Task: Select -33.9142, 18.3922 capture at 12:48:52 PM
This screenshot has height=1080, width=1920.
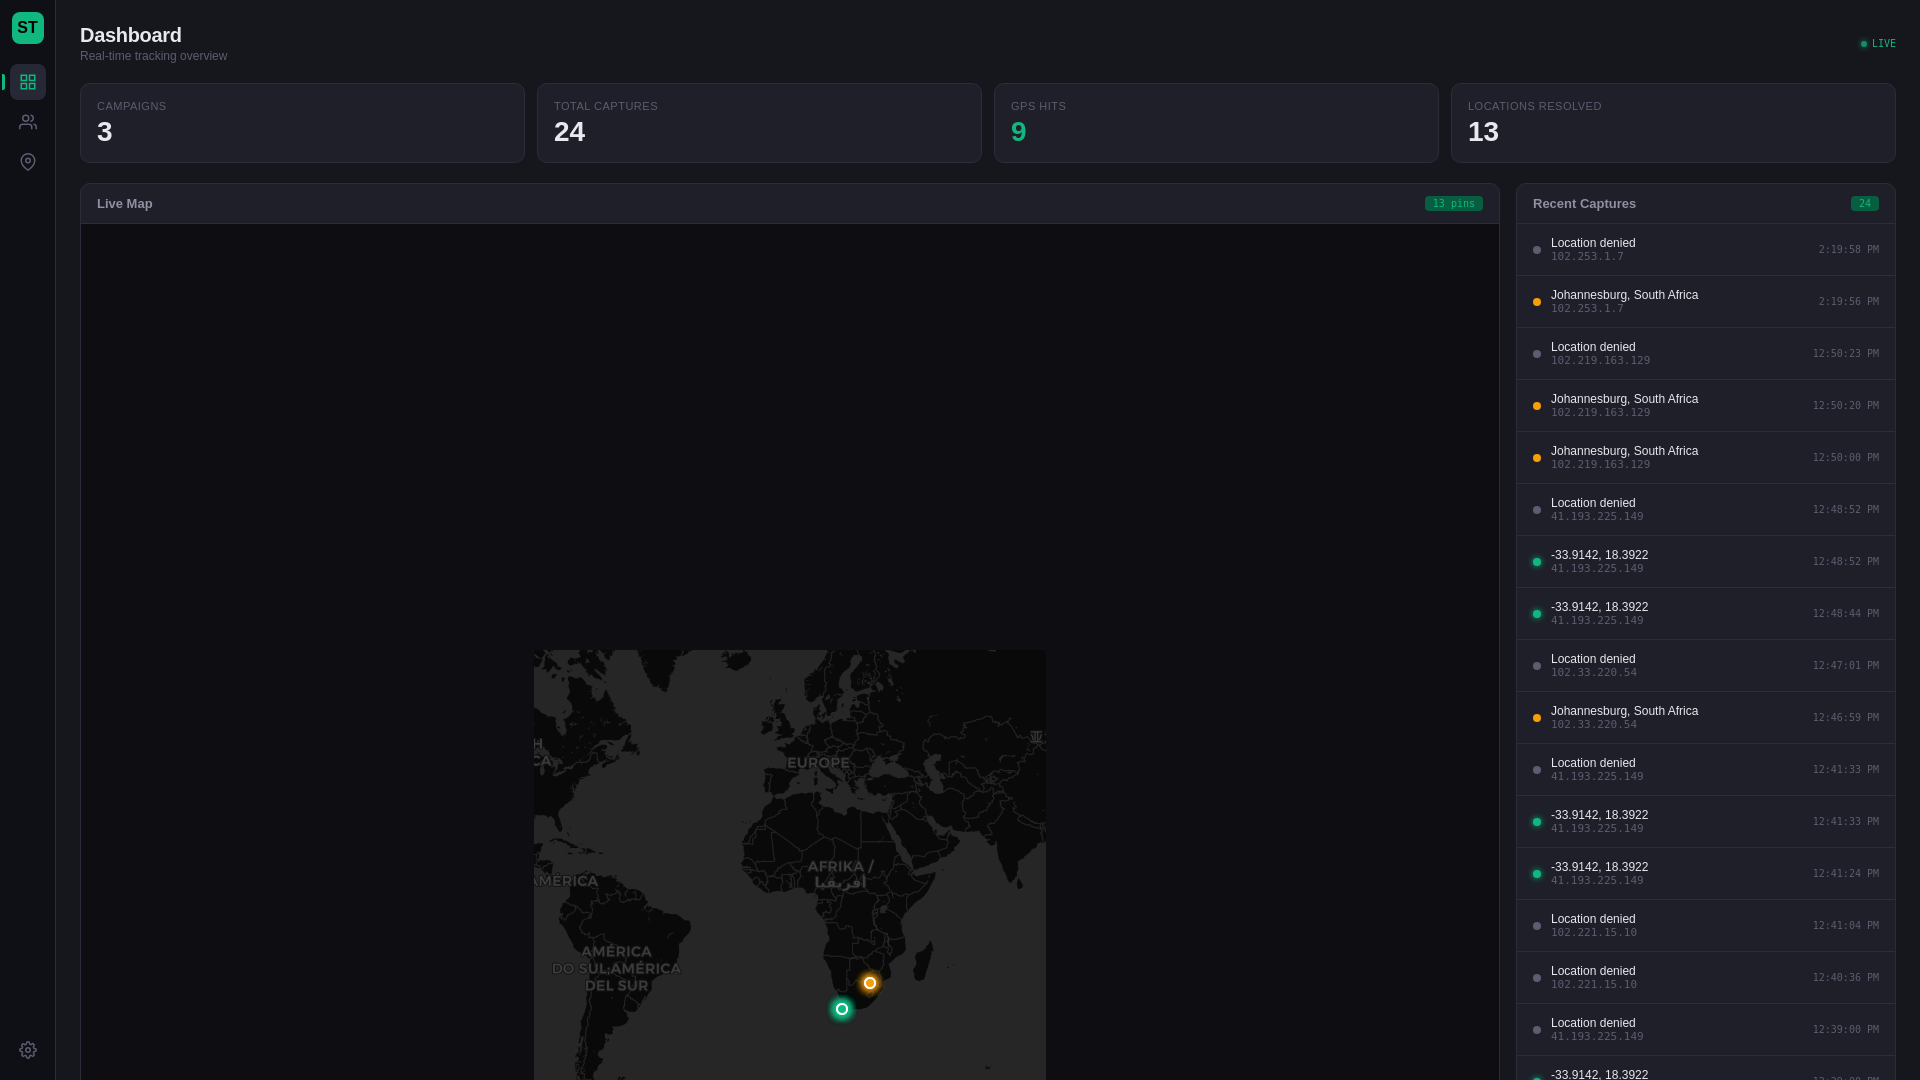Action: pyautogui.click(x=1706, y=562)
